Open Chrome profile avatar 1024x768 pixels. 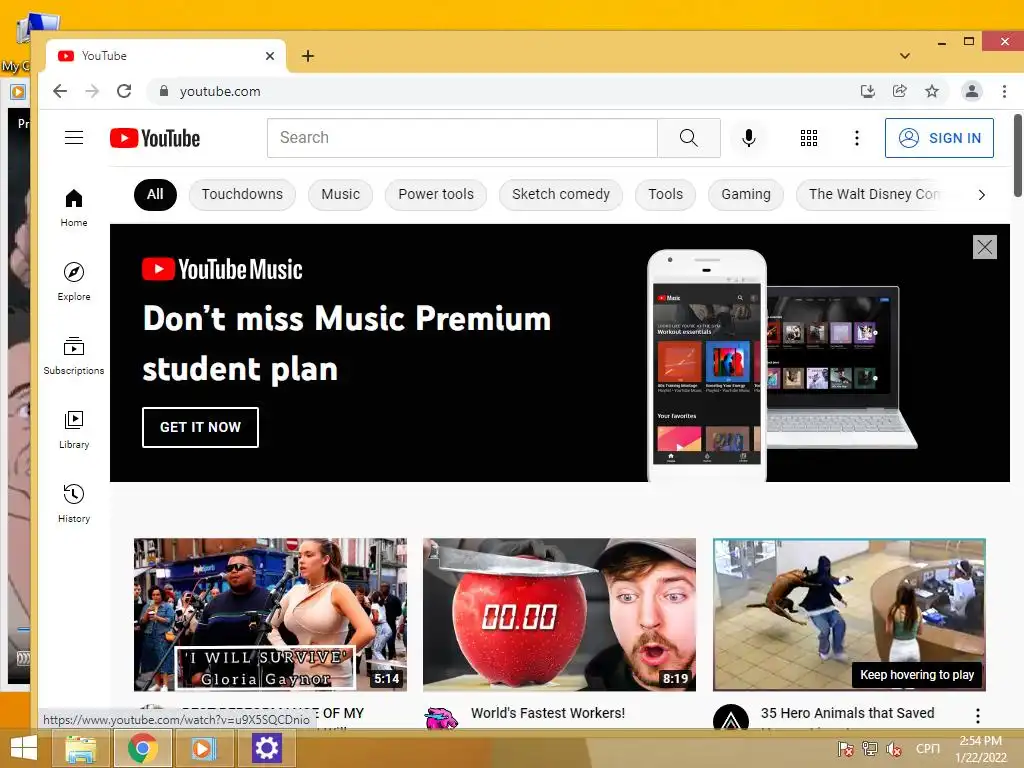[x=972, y=91]
